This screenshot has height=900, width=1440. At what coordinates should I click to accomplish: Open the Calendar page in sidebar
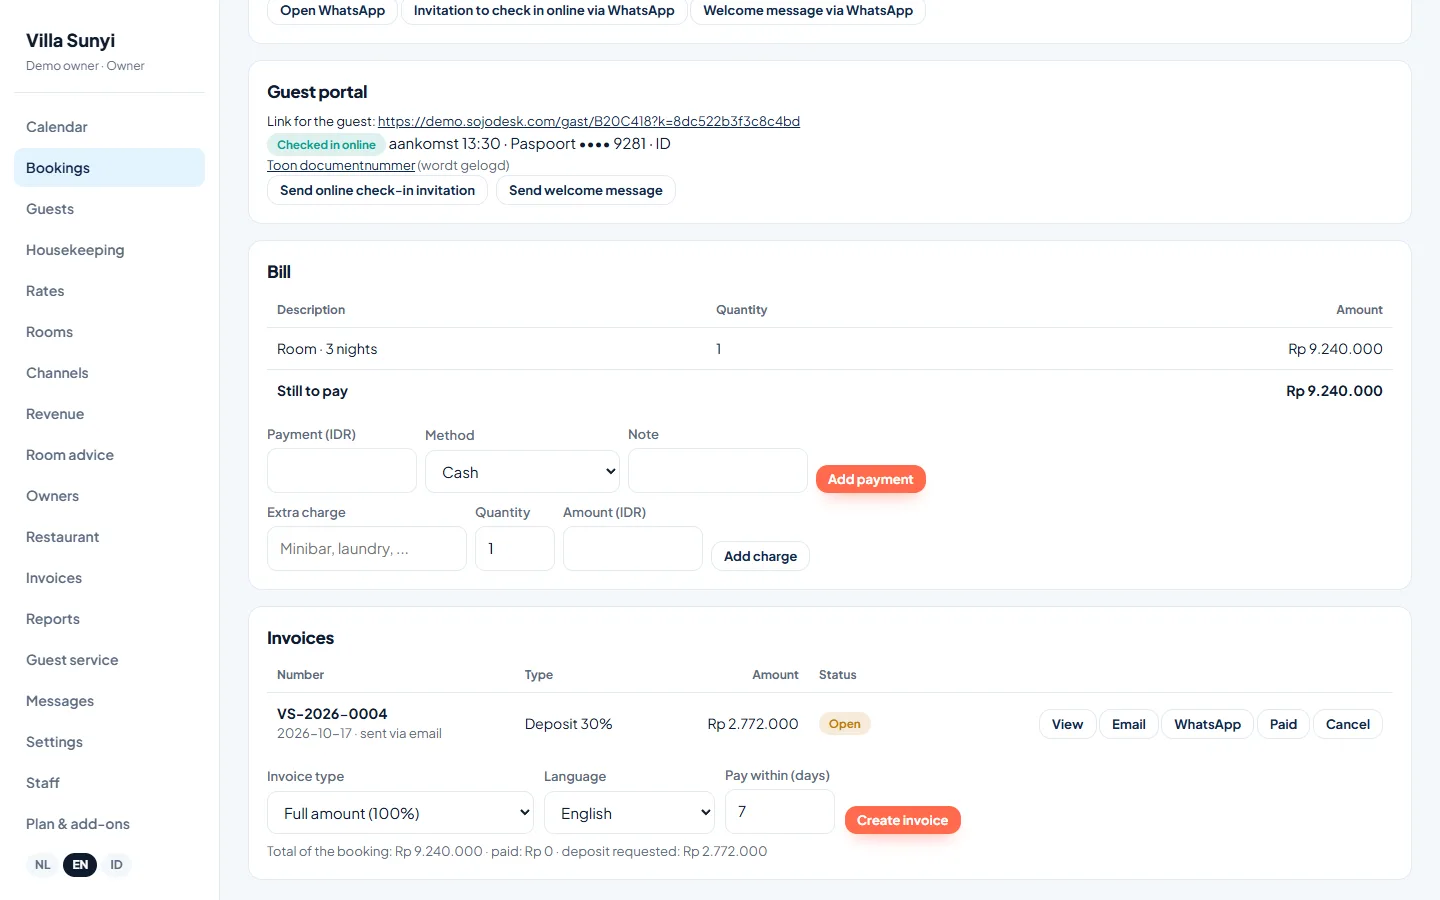[x=109, y=127]
